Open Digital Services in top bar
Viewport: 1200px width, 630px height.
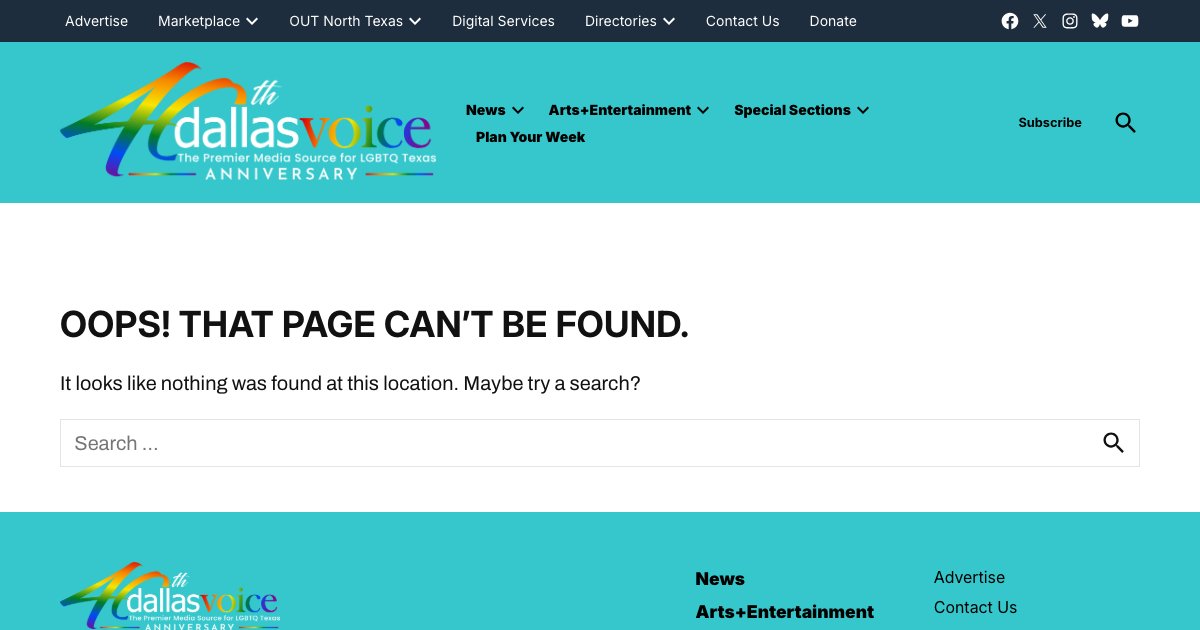(x=503, y=21)
